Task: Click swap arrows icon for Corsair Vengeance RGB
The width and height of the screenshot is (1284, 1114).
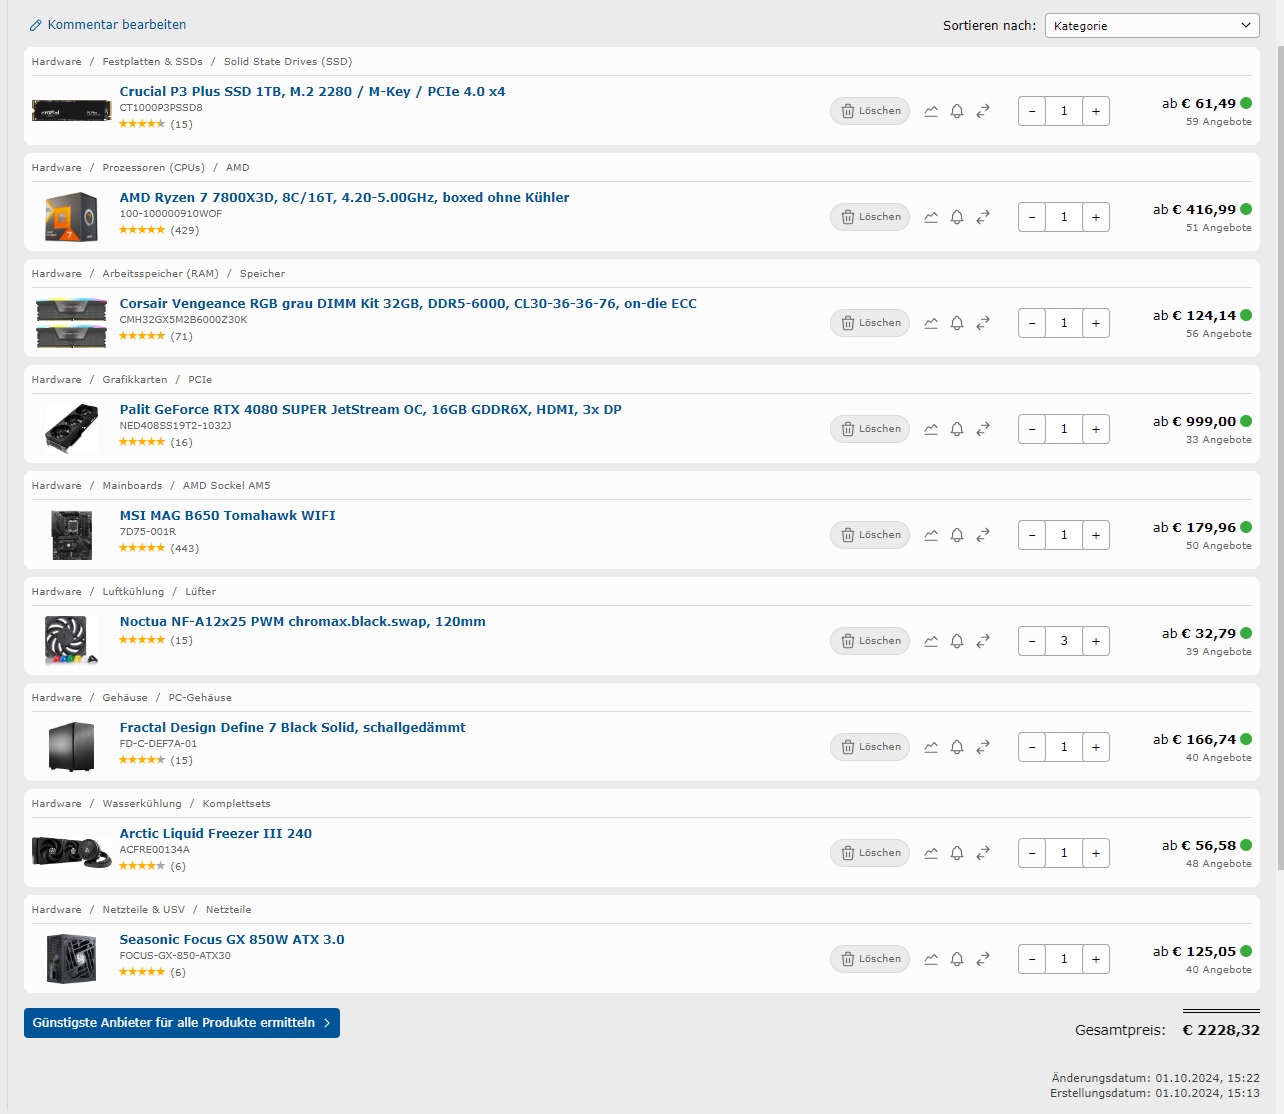Action: (x=983, y=323)
